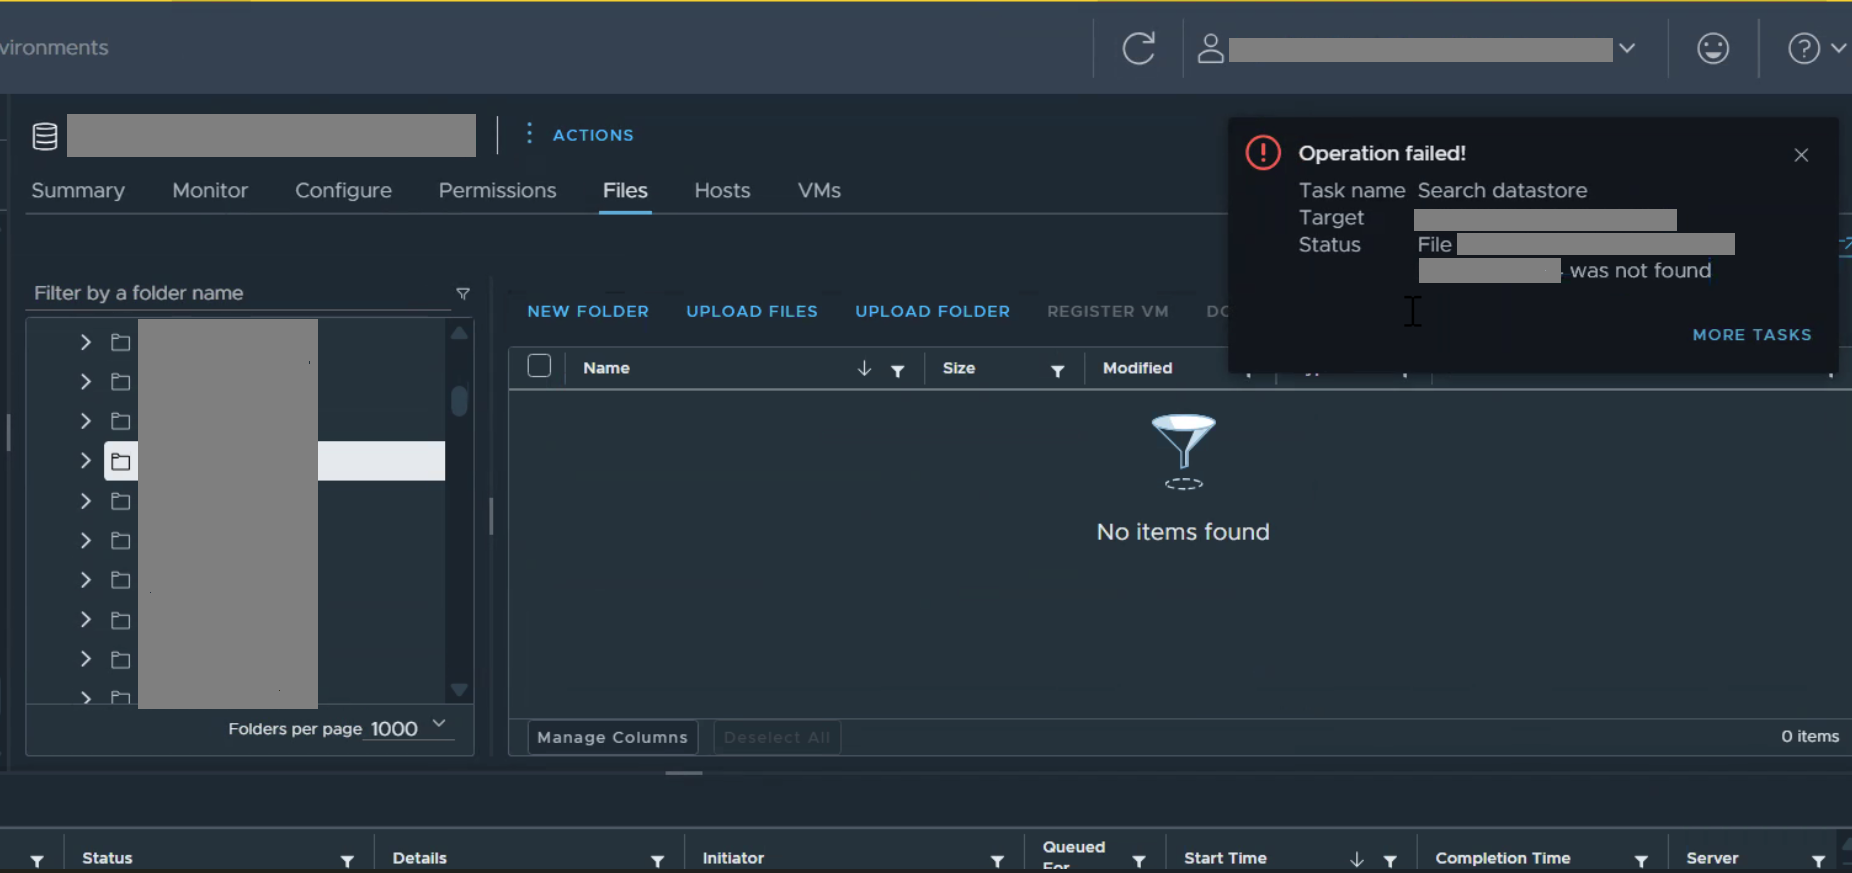The height and width of the screenshot is (873, 1852).
Task: Open the Size column filter icon
Action: [x=1057, y=371]
